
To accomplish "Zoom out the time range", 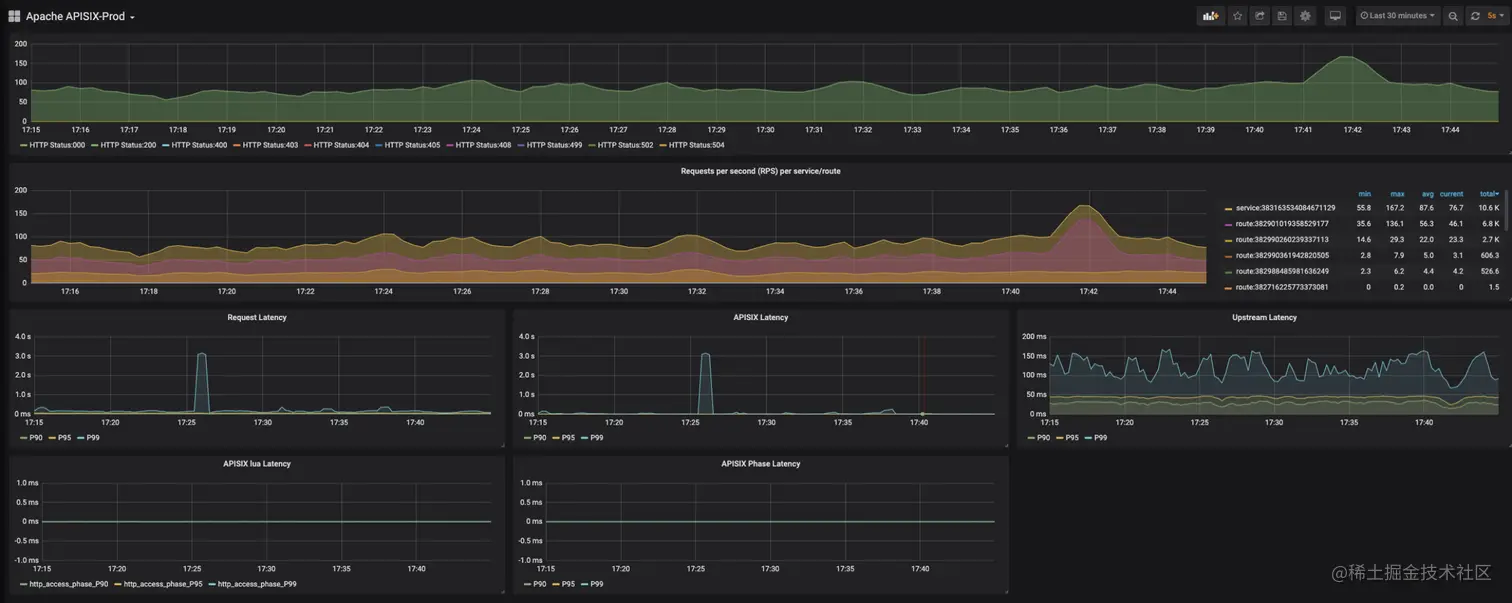I will pos(1453,16).
